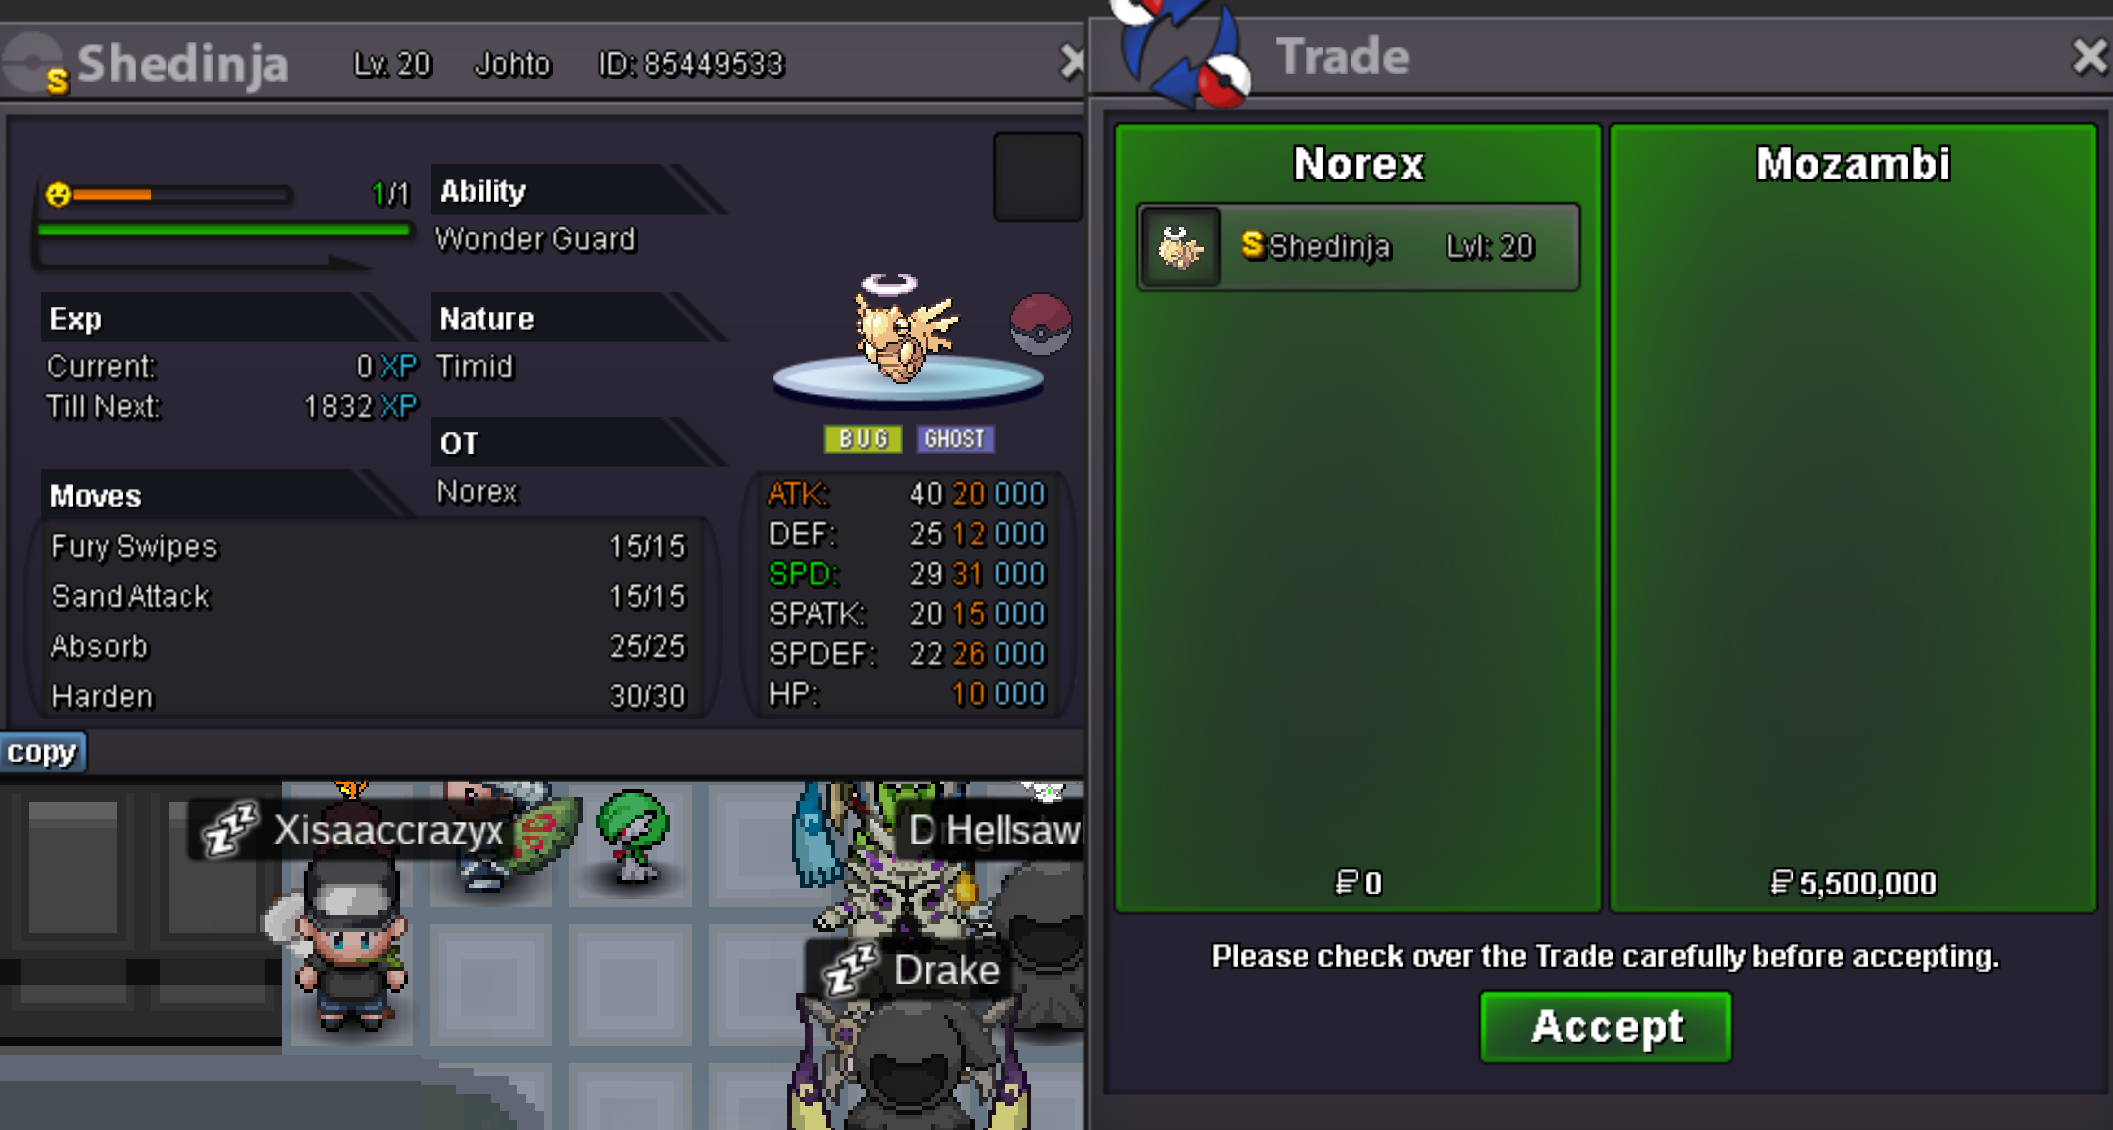Select the Fury Swipes move
This screenshot has width=2113, height=1130.
pos(368,547)
